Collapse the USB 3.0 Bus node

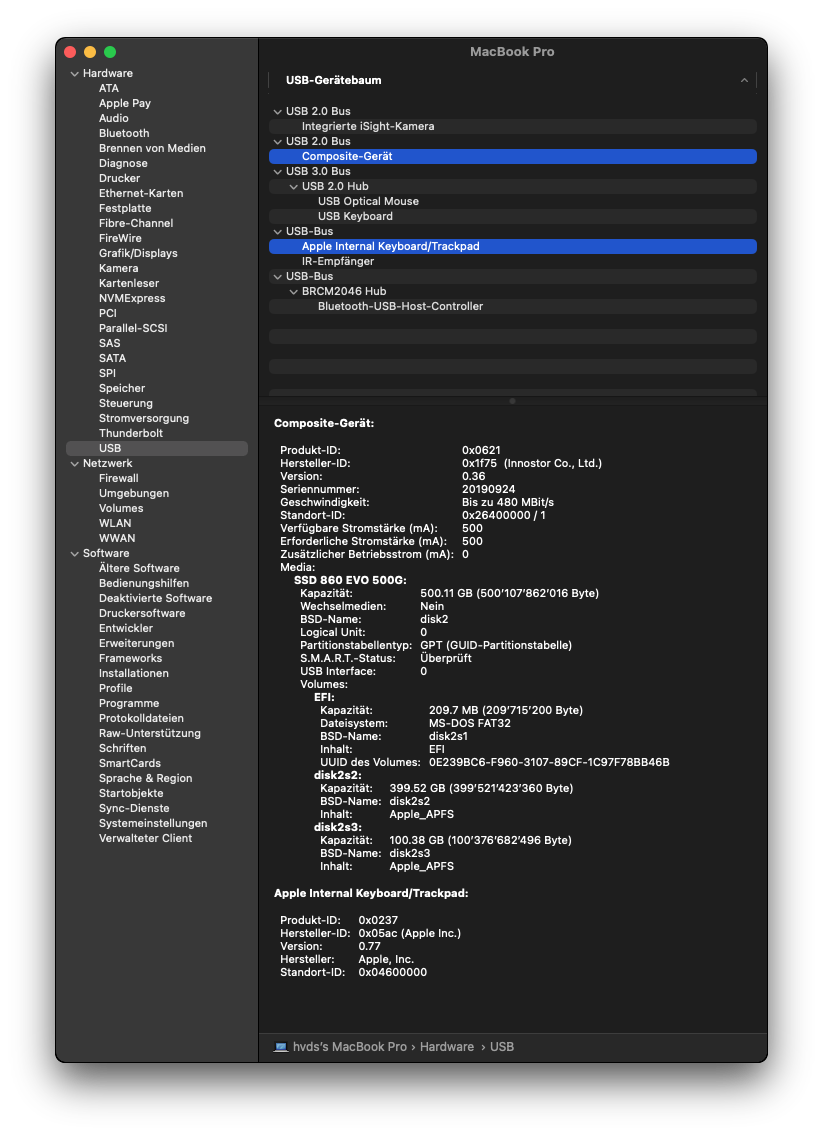(277, 171)
